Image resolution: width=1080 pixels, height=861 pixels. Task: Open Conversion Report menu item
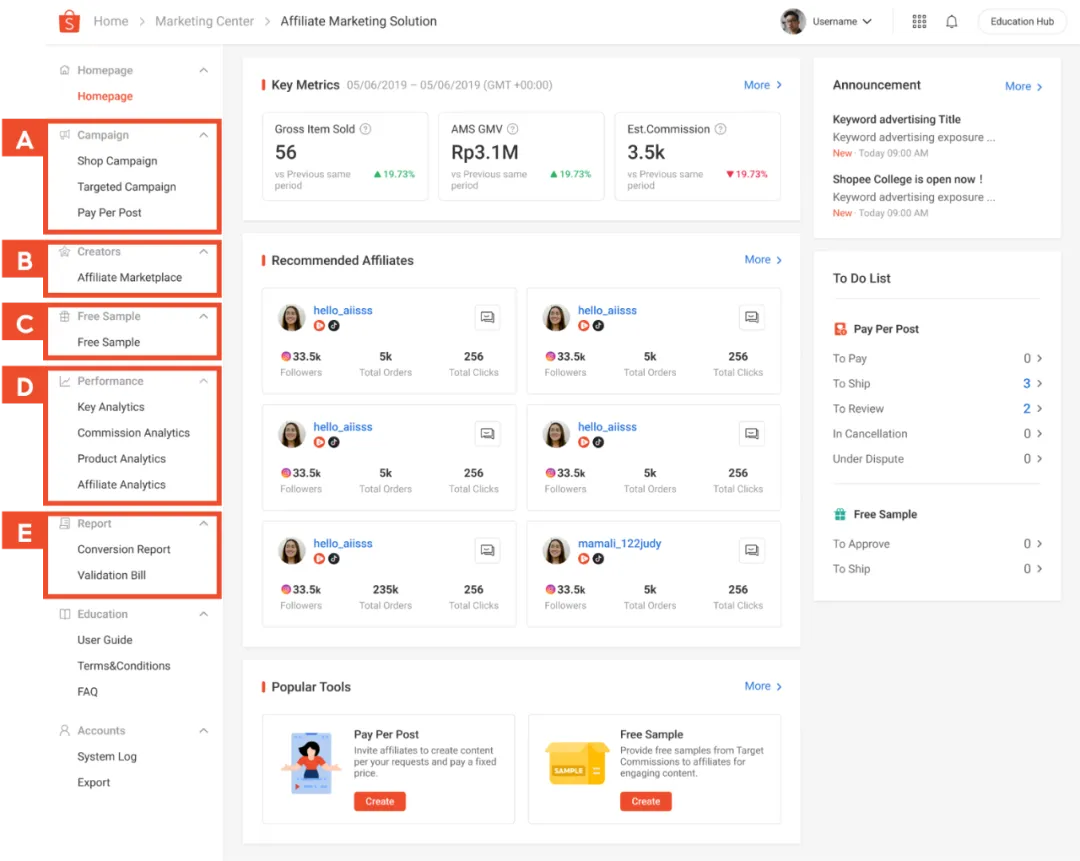pyautogui.click(x=124, y=549)
